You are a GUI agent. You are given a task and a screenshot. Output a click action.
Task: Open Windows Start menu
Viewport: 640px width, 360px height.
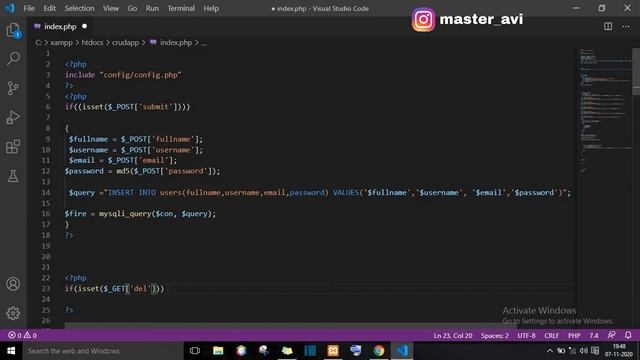pyautogui.click(x=11, y=351)
